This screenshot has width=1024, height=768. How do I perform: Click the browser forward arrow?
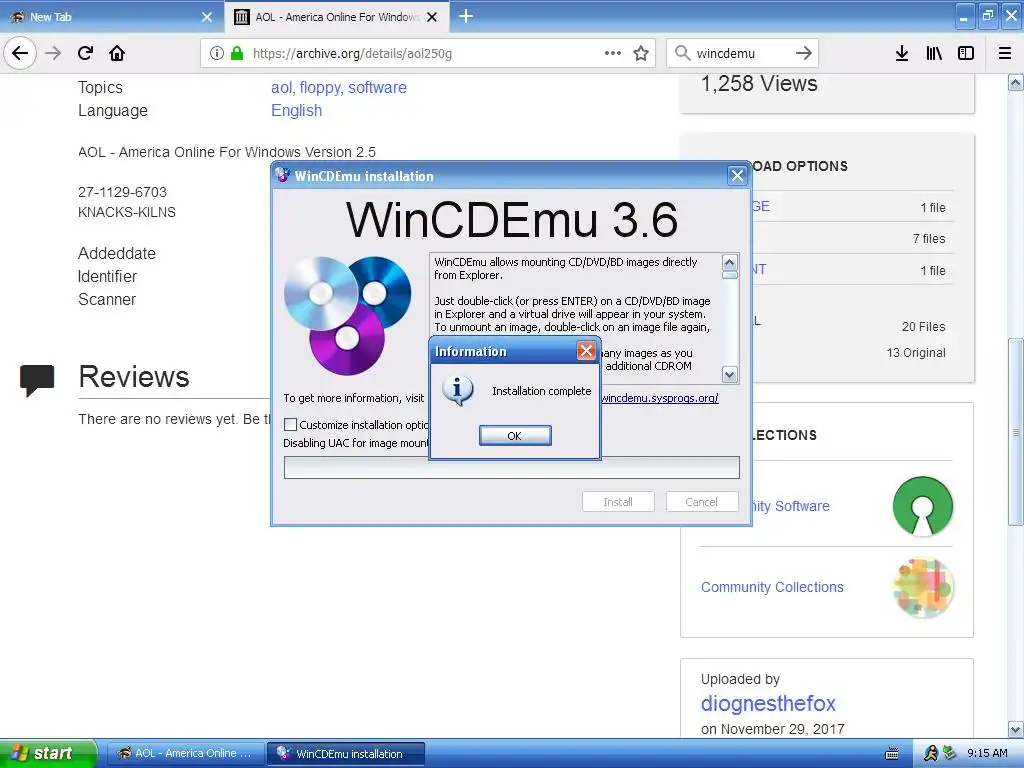[54, 53]
